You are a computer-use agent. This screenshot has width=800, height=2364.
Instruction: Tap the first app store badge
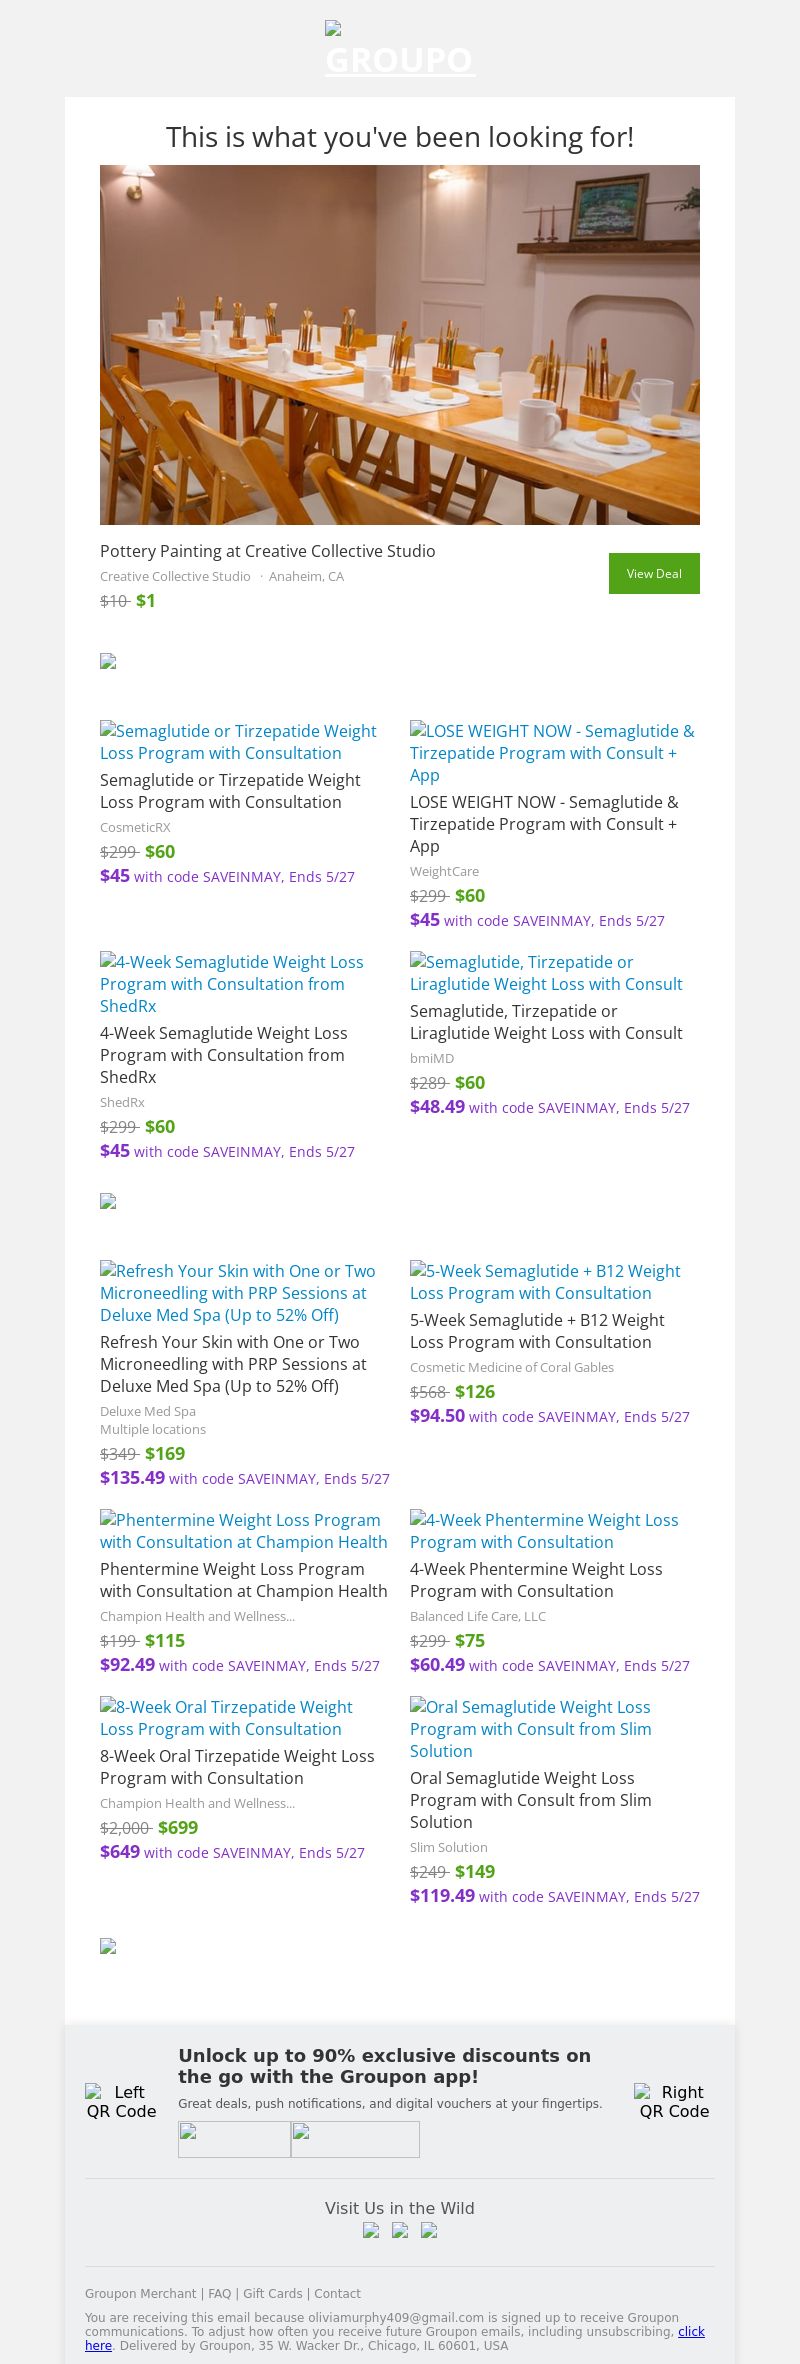coord(234,2139)
